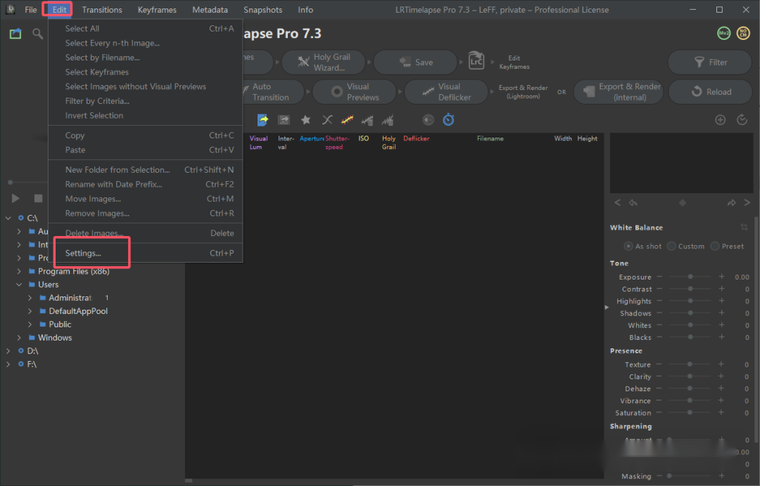Click the stopwatch timer icon

(448, 121)
